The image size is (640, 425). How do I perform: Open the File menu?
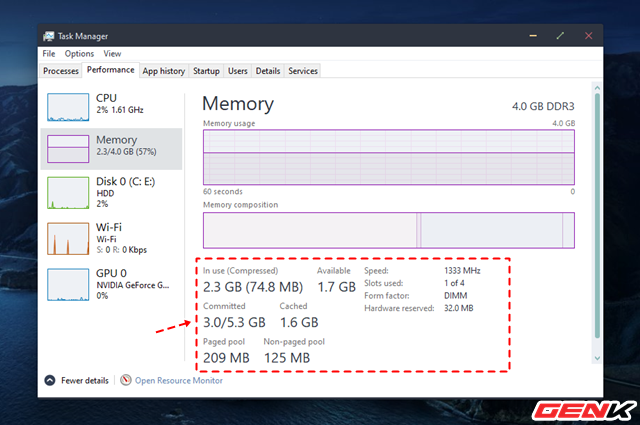pos(49,53)
